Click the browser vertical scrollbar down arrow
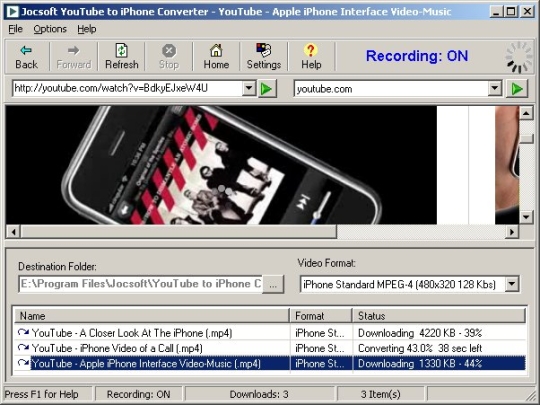The height and width of the screenshot is (405, 540). pyautogui.click(x=526, y=217)
